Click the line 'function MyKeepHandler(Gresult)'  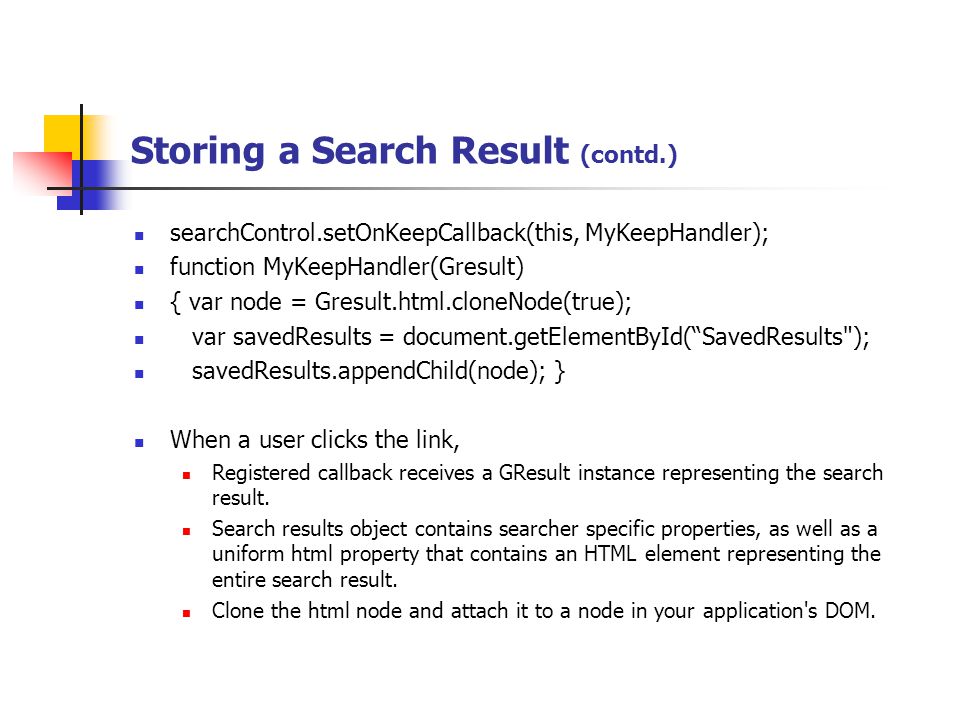tap(347, 267)
